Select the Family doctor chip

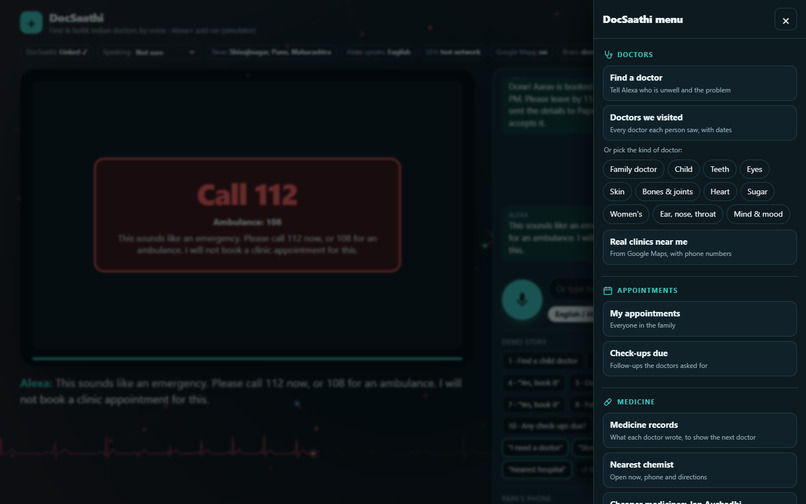tap(633, 169)
